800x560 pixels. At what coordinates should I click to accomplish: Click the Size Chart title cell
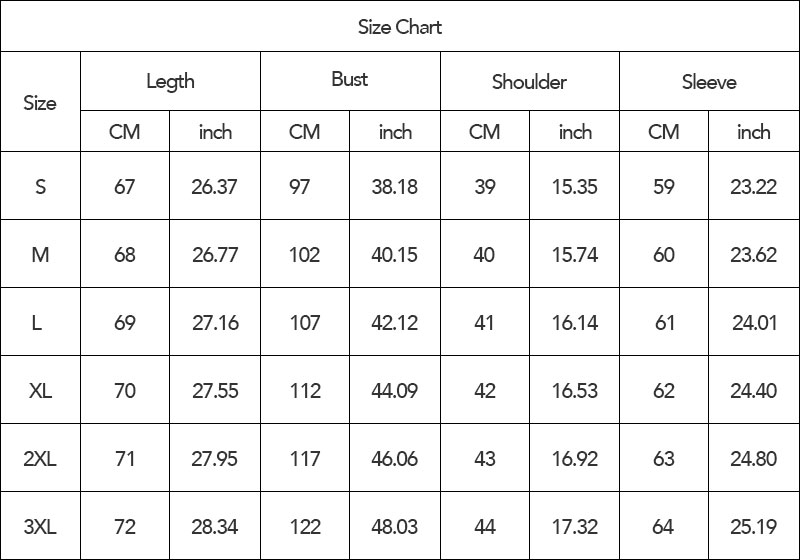pyautogui.click(x=399, y=27)
